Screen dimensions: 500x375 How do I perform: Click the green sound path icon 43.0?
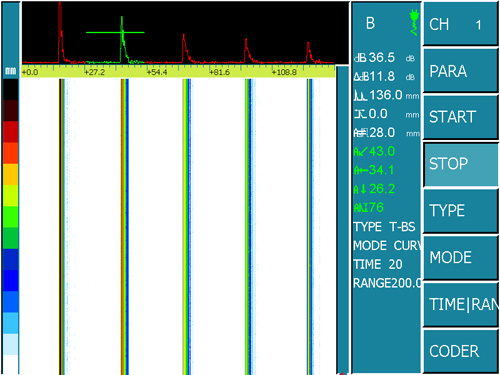pyautogui.click(x=360, y=152)
